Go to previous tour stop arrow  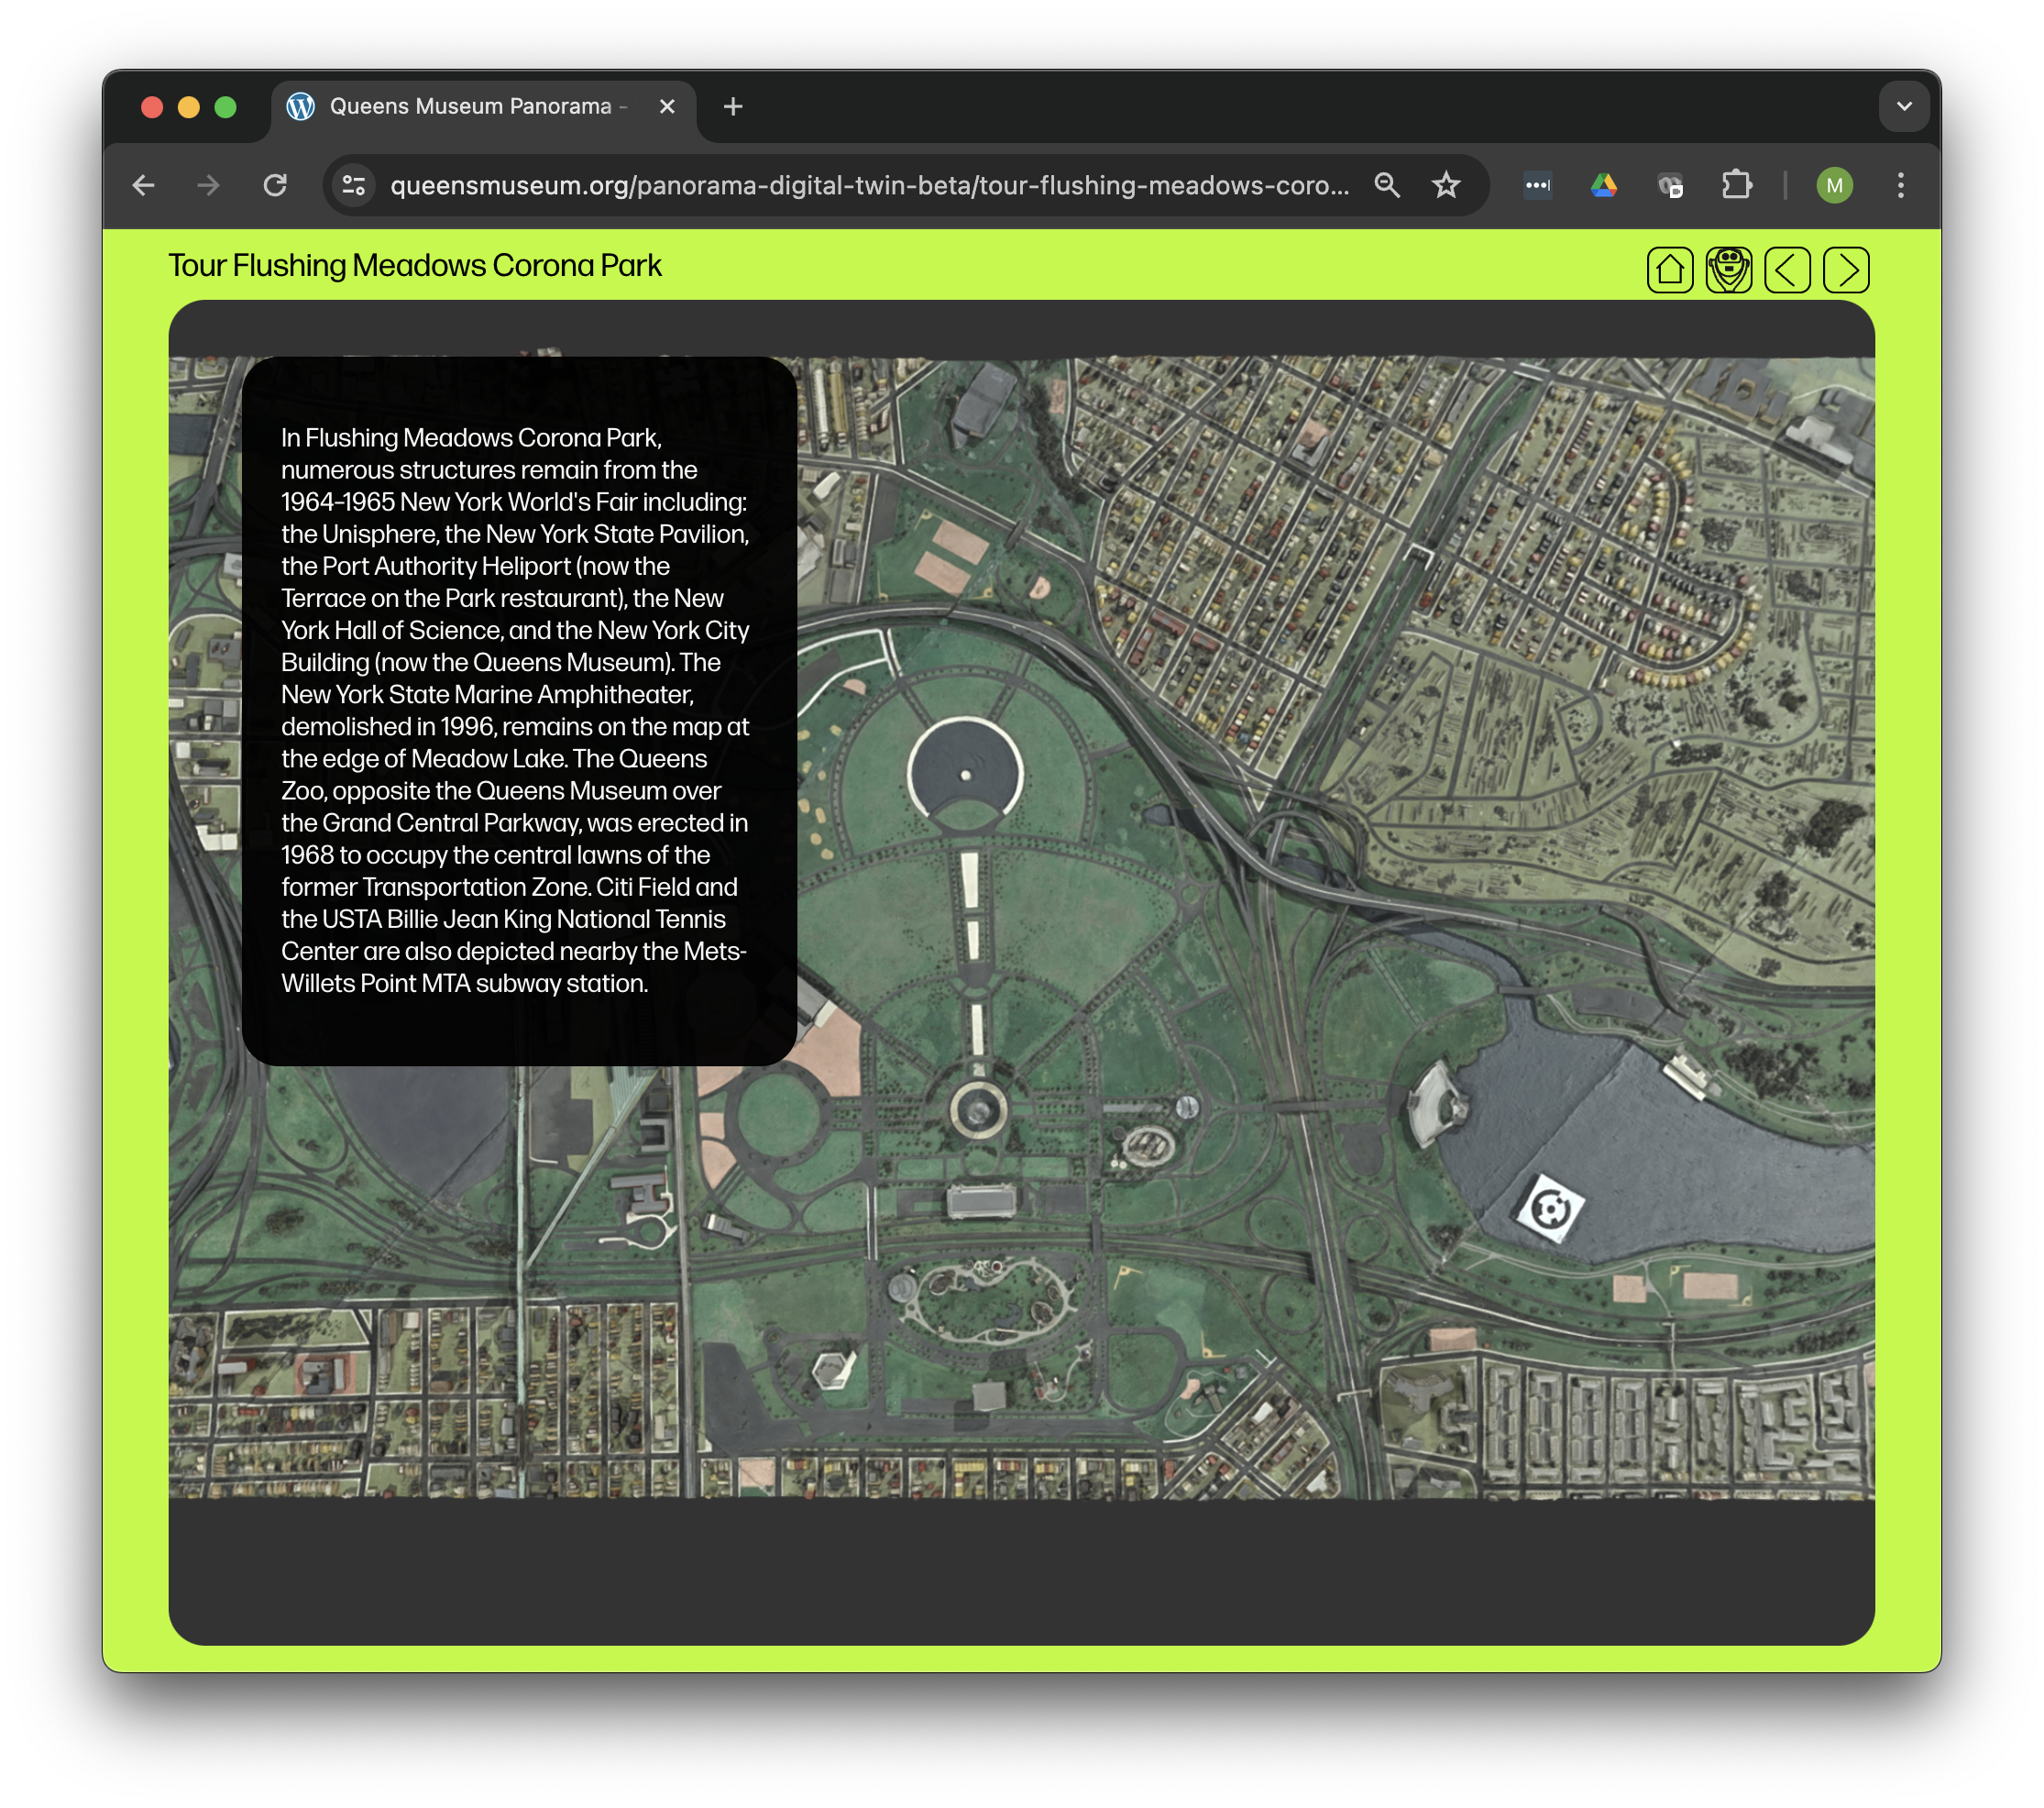click(1787, 270)
